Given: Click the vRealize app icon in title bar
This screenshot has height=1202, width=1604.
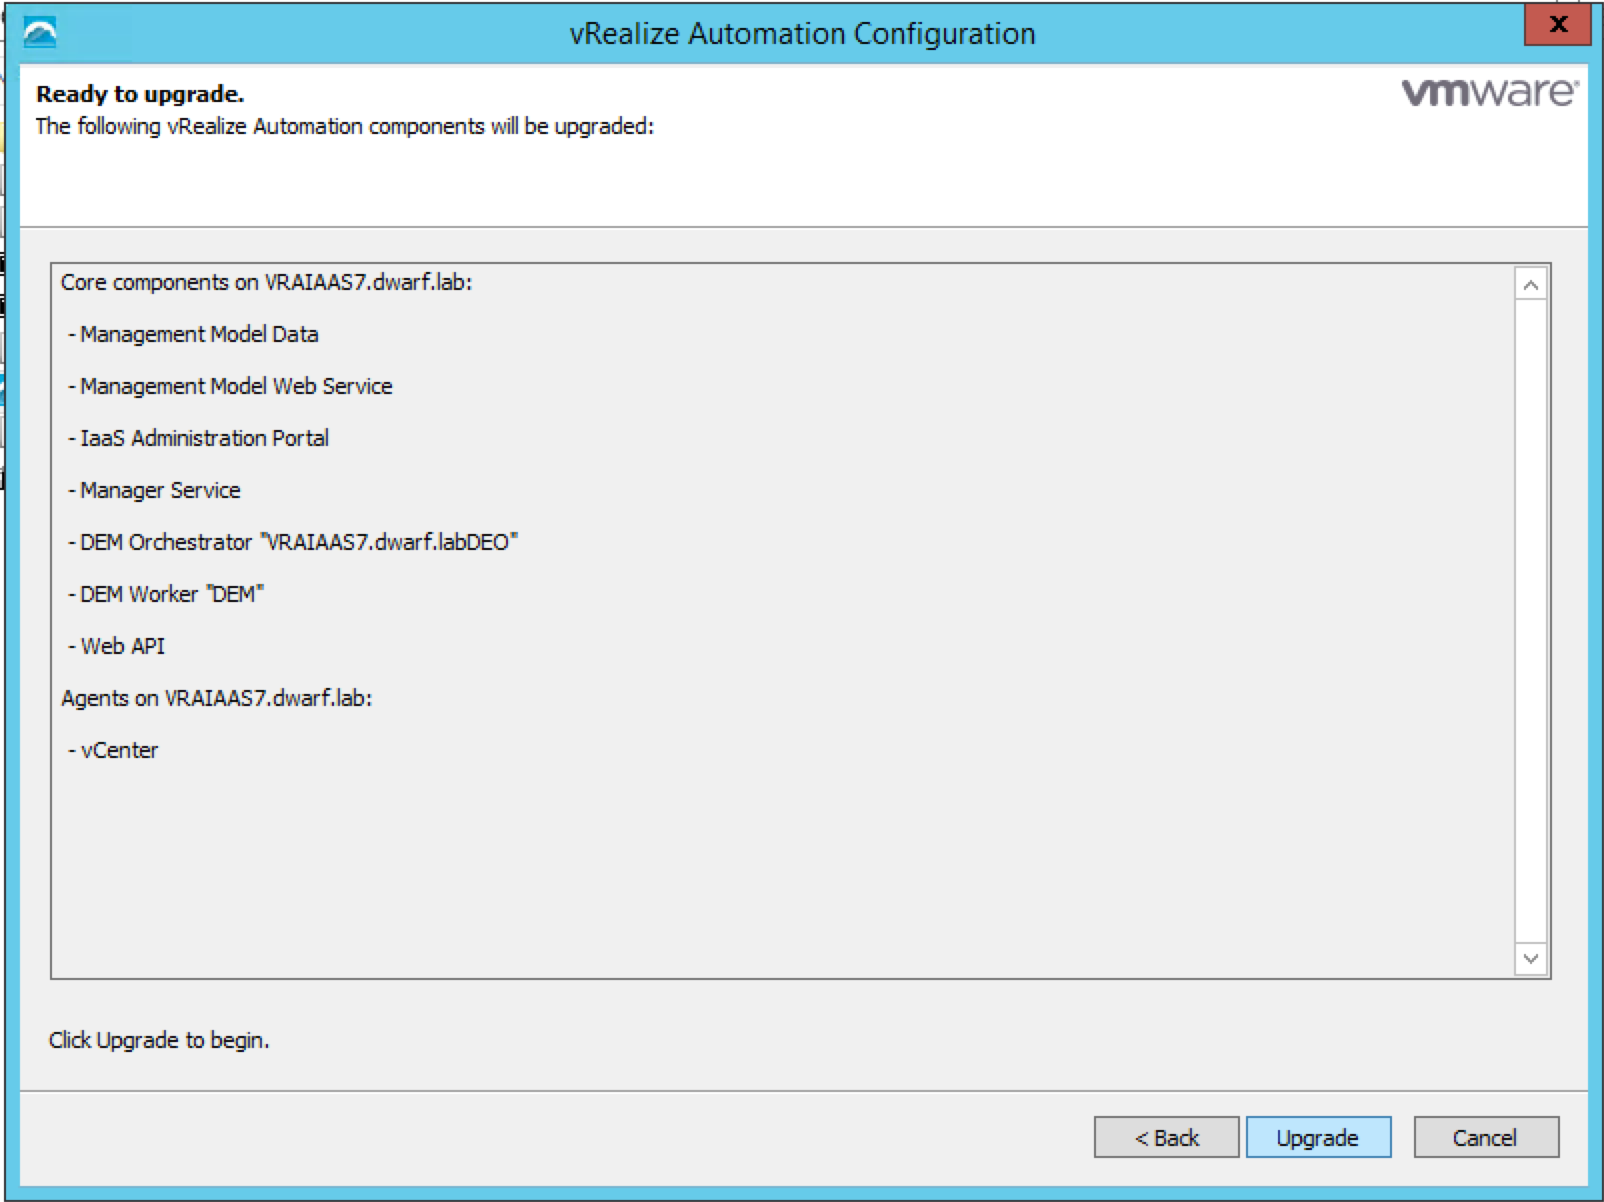Looking at the screenshot, I should (40, 33).
